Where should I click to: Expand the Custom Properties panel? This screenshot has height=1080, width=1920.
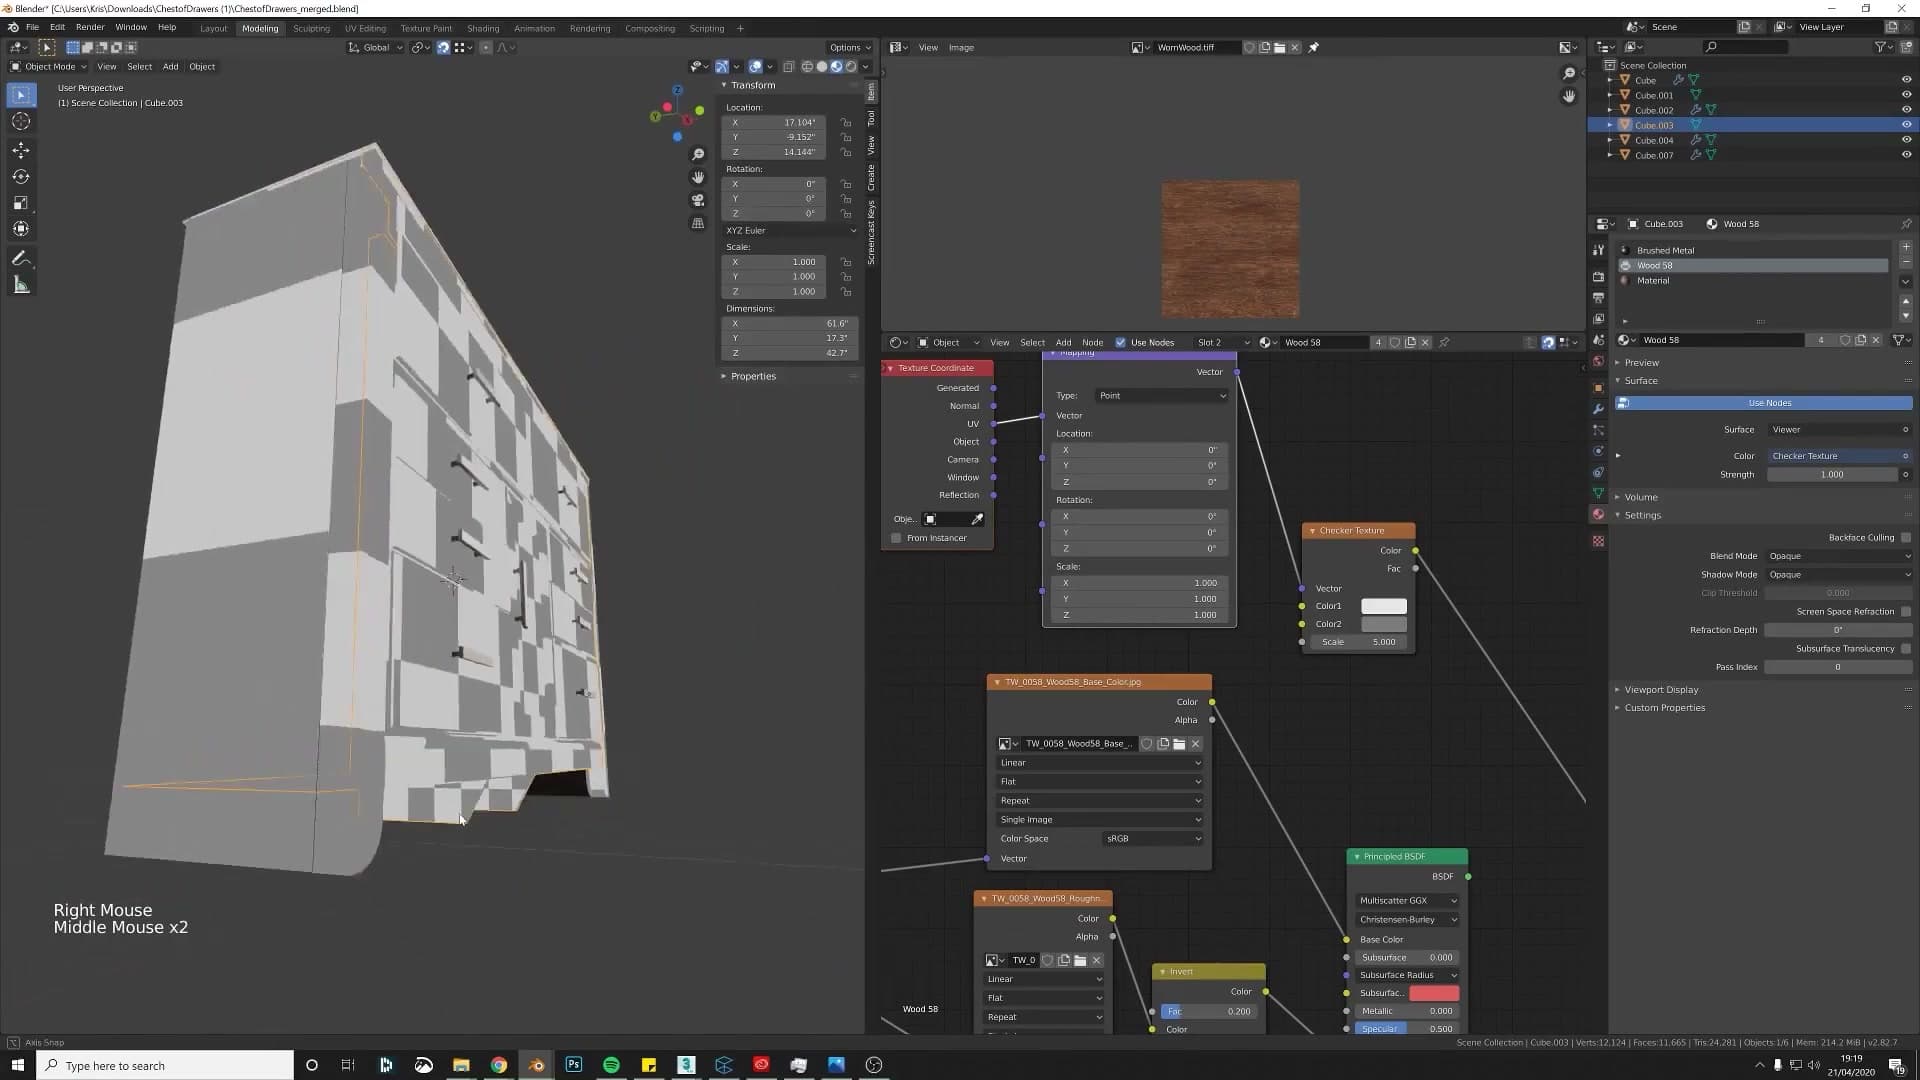pos(1664,708)
